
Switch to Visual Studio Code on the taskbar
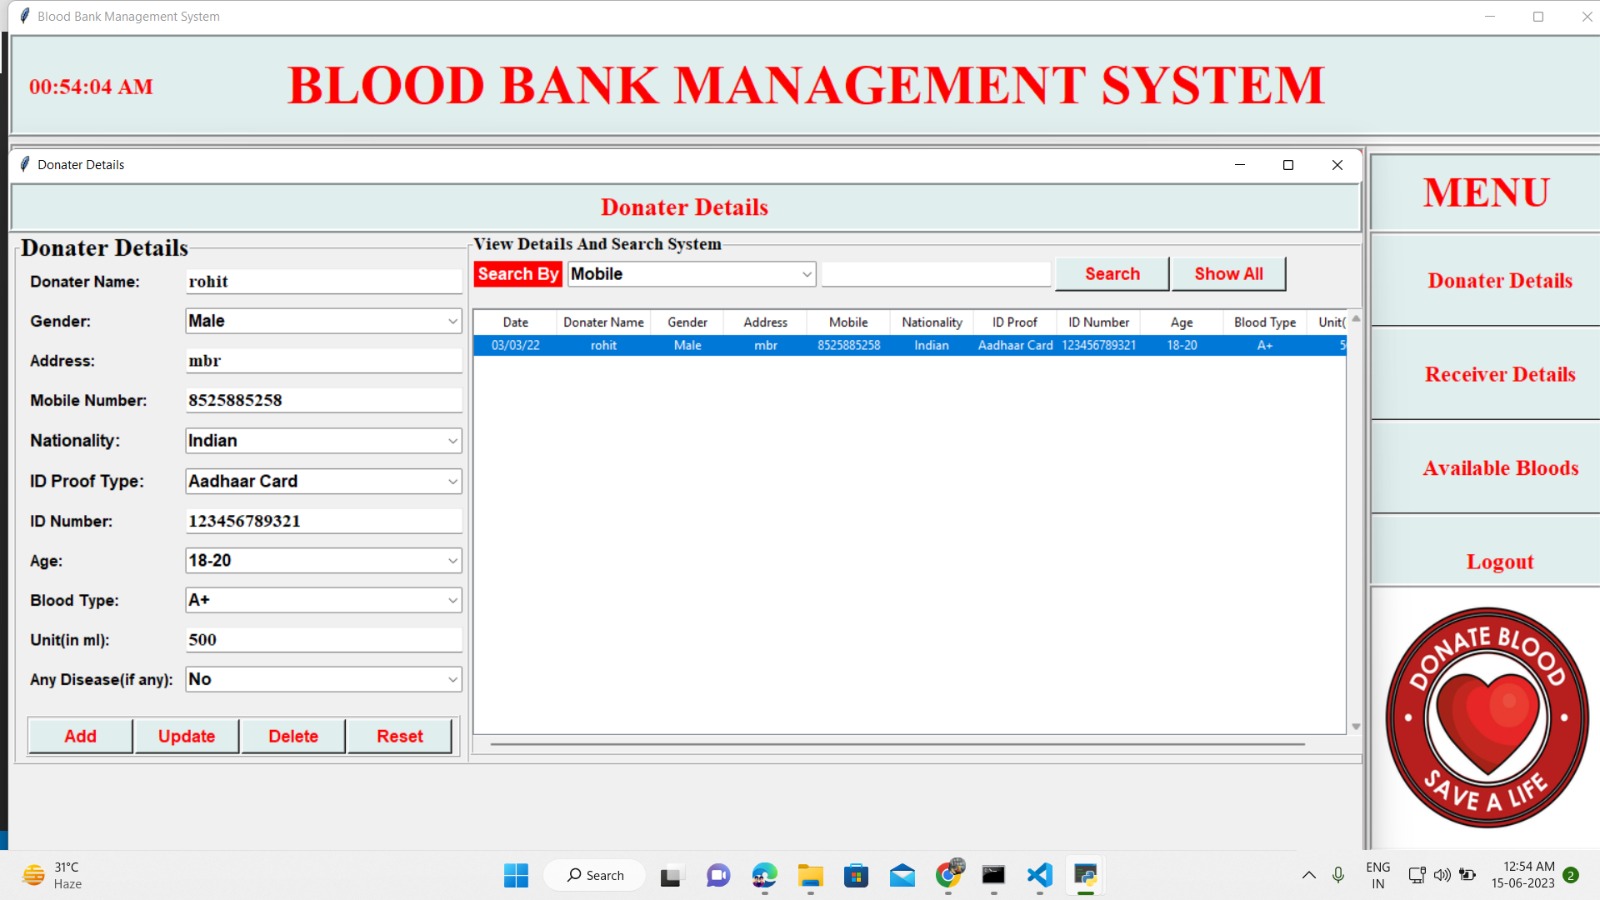point(1039,875)
